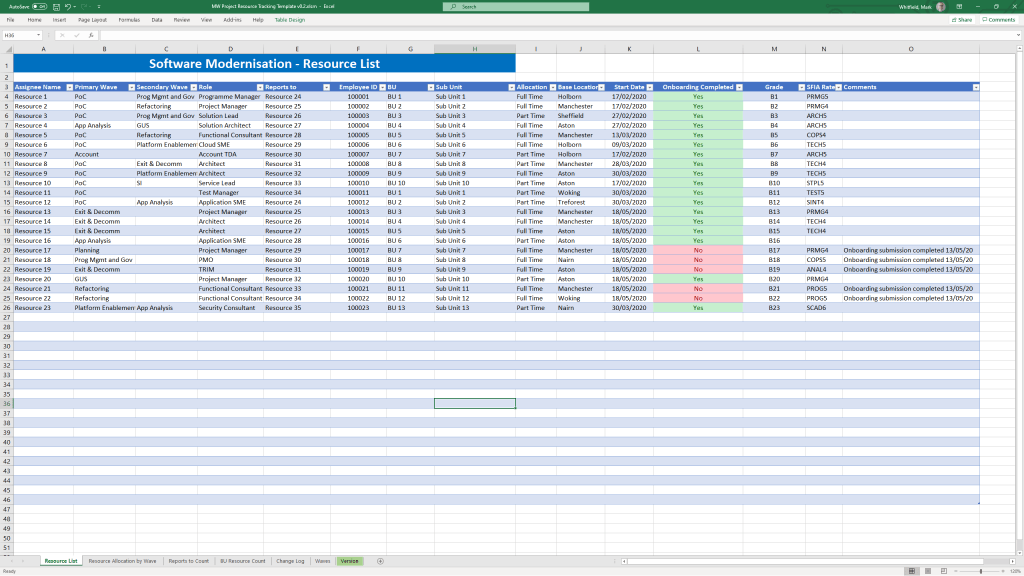The width and height of the screenshot is (1024, 576).
Task: Click the Search box at the top
Action: pos(515,6)
